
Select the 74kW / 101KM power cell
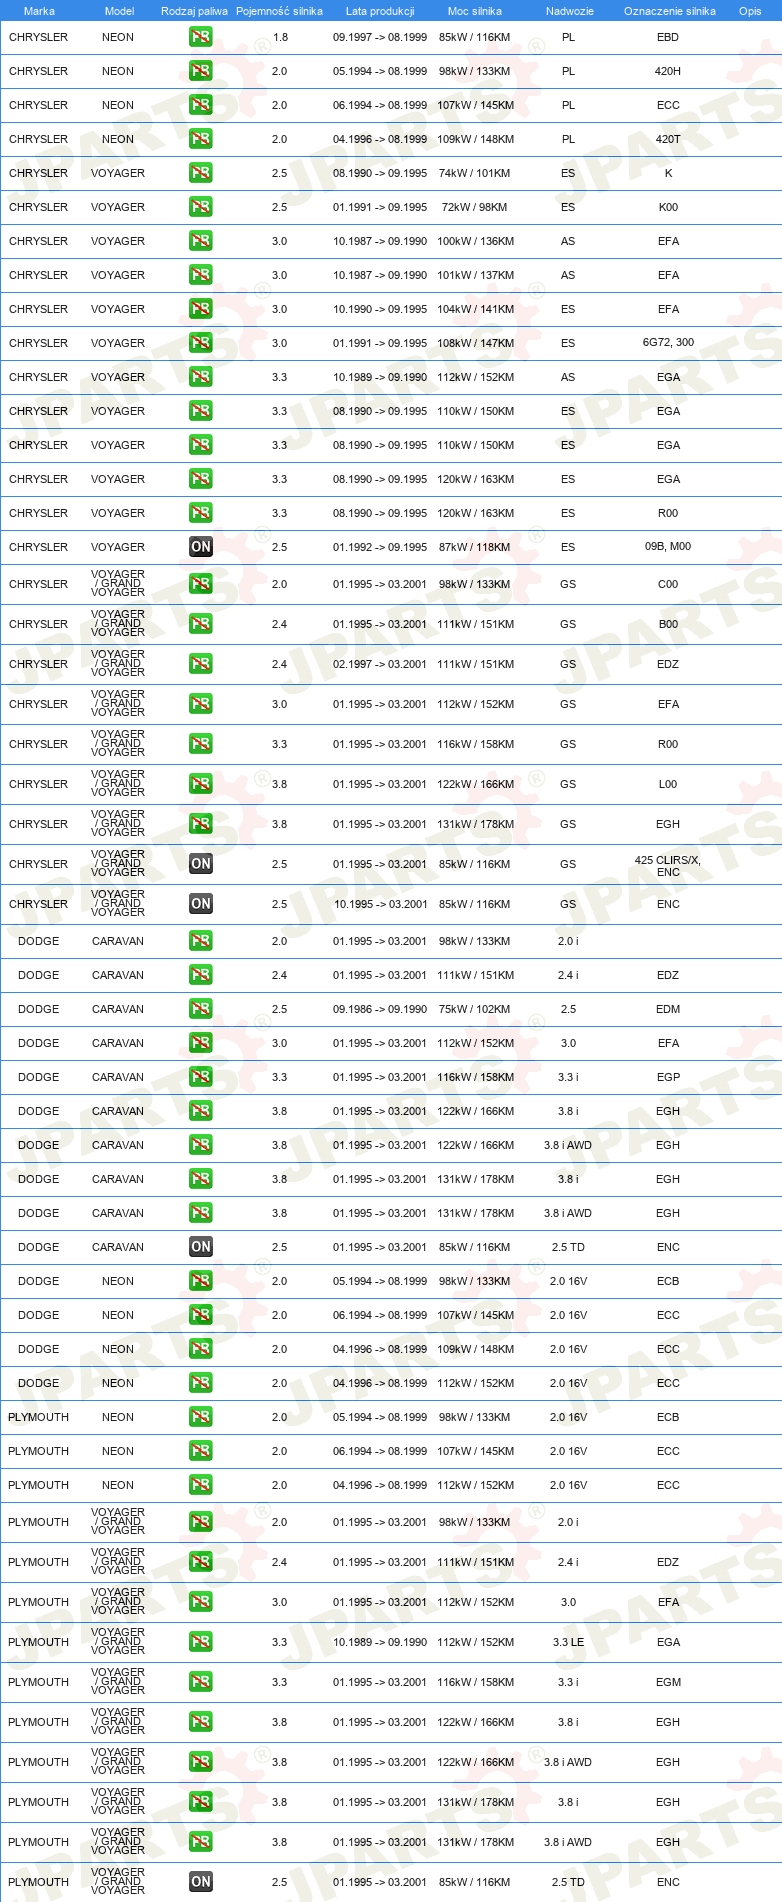coord(474,173)
